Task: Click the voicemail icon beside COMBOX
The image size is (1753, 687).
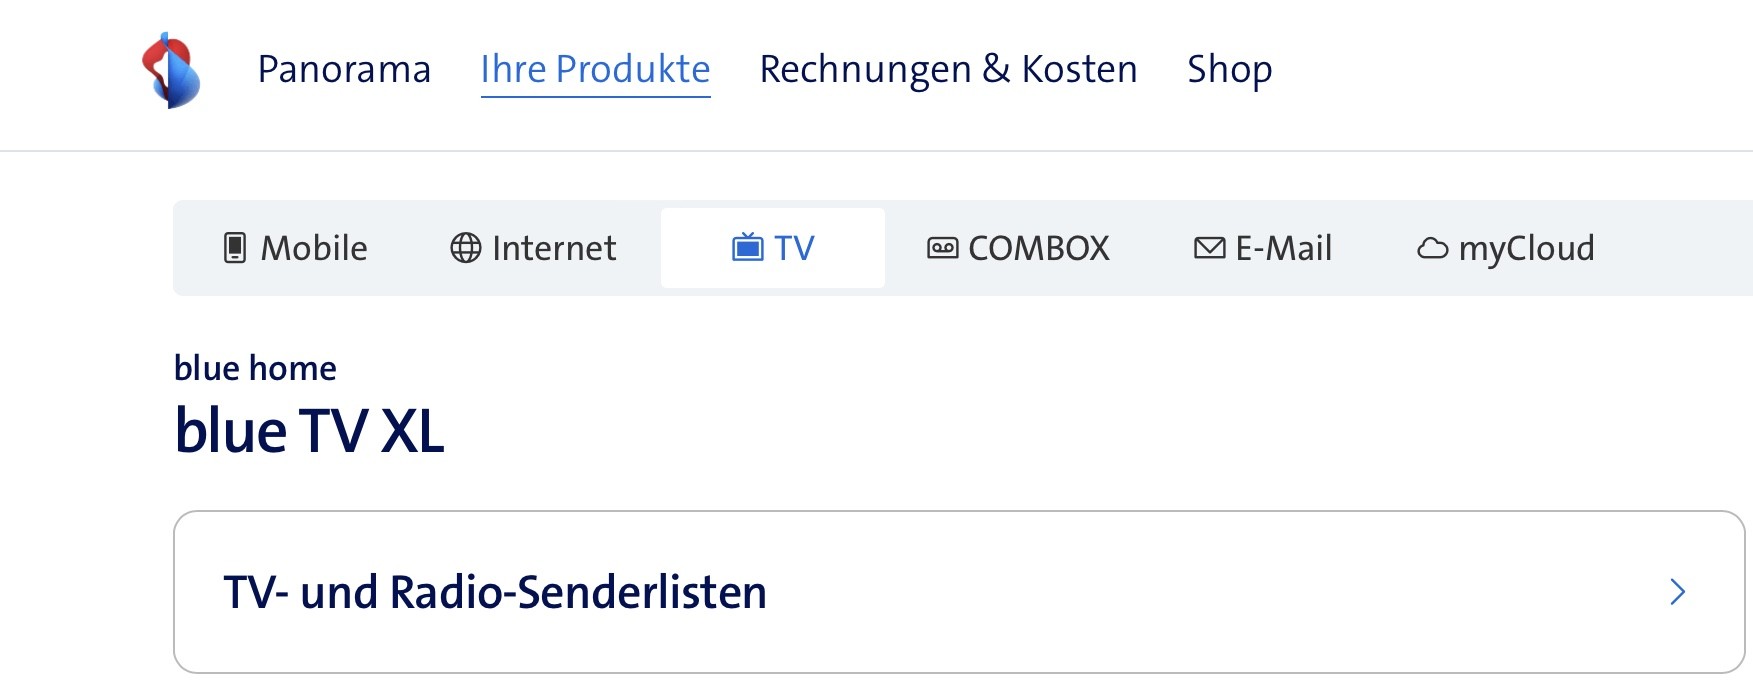Action: coord(942,248)
